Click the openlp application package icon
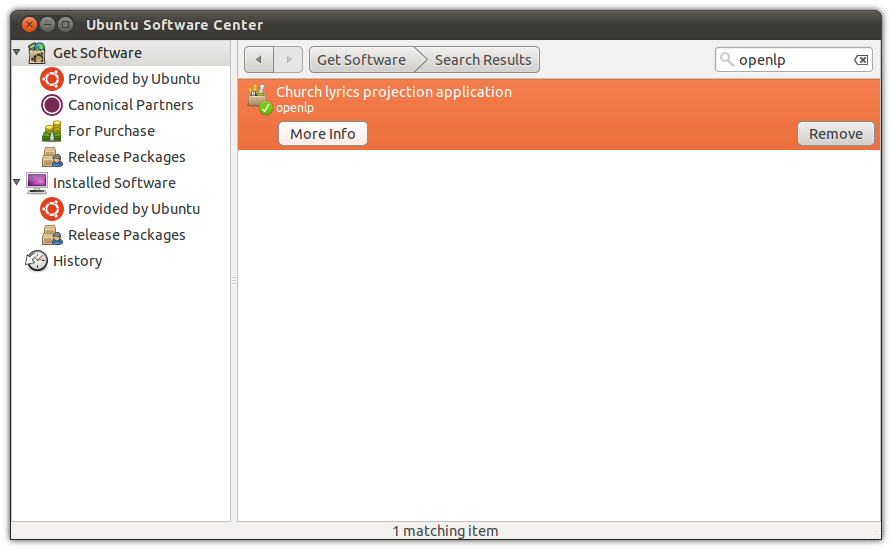The height and width of the screenshot is (550, 892). coord(259,98)
